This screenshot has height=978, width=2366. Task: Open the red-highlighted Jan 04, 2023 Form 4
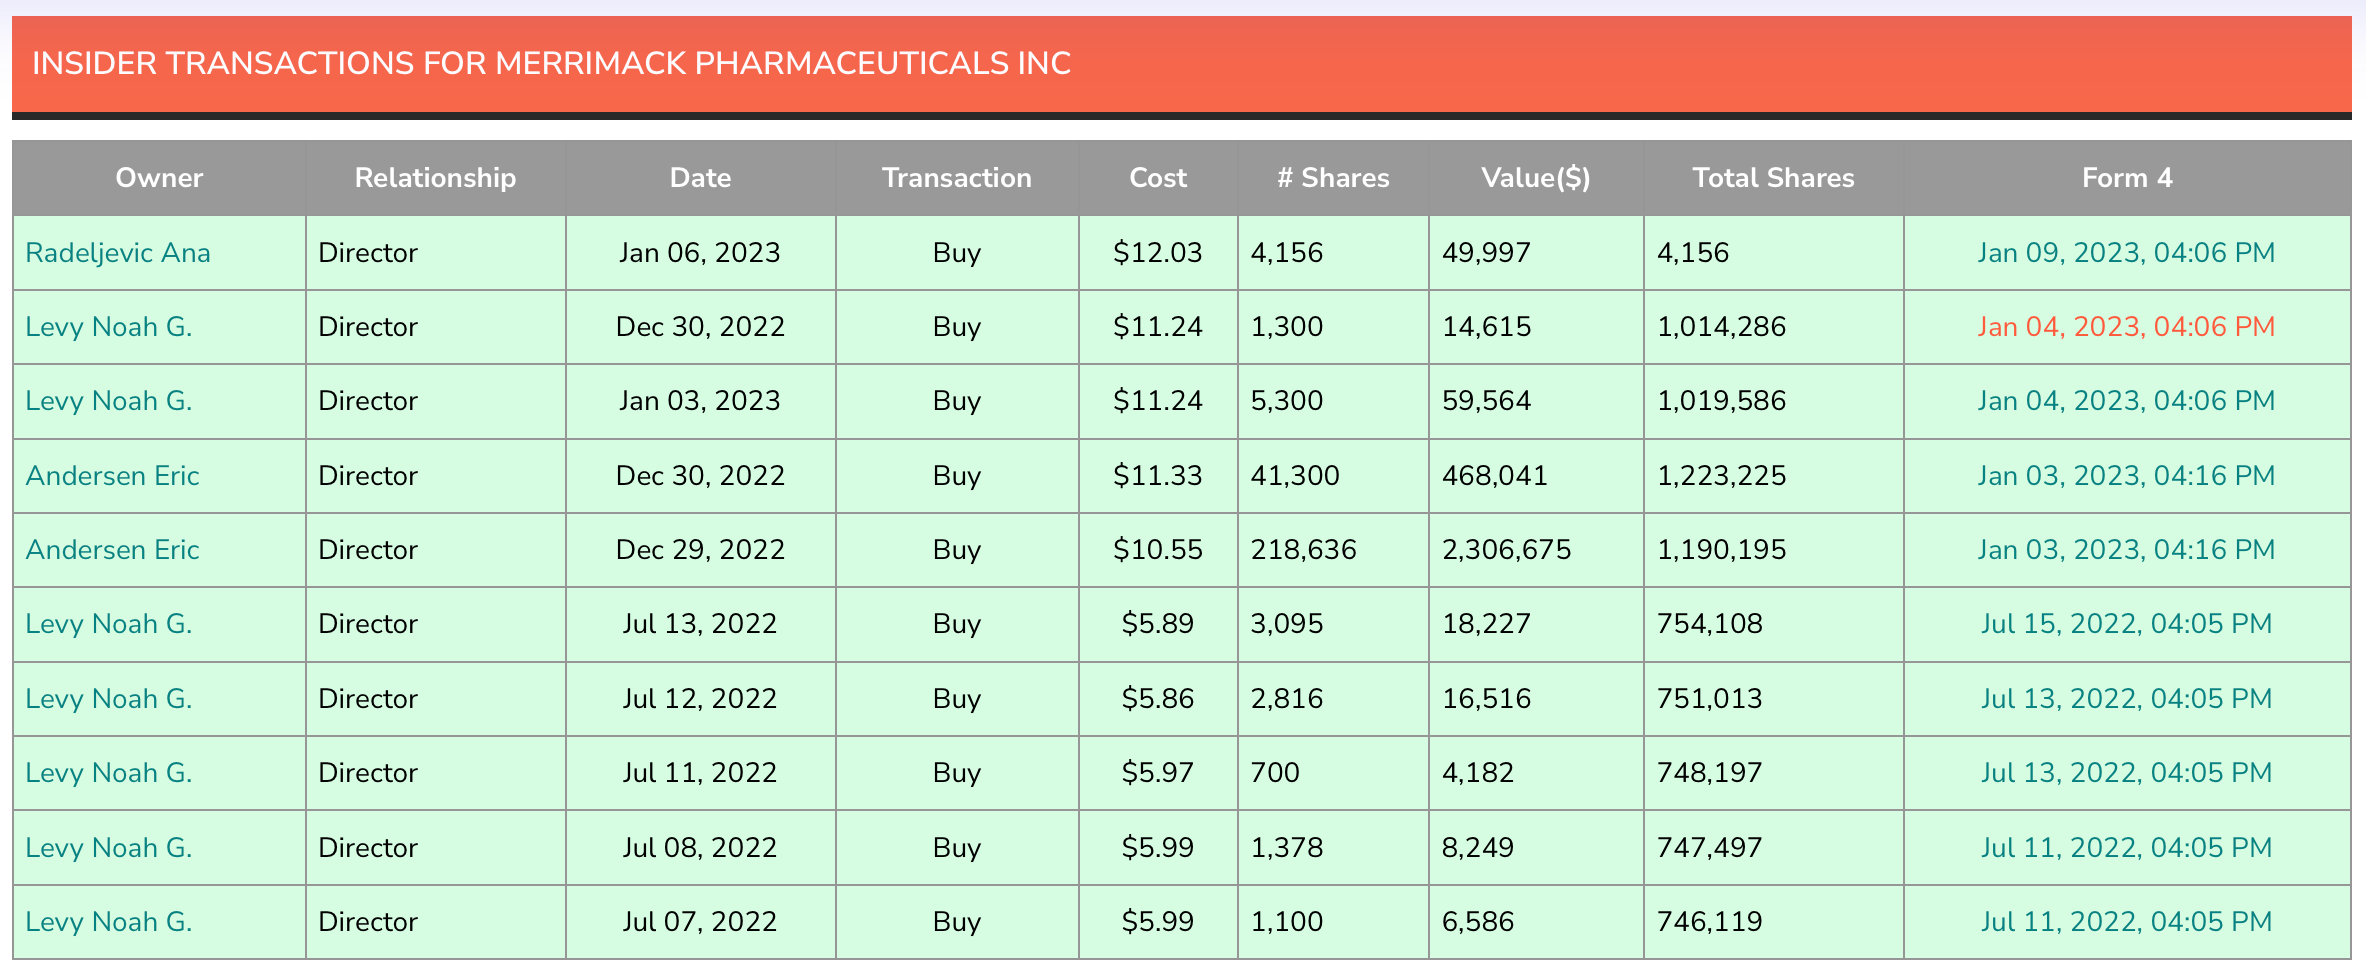(2126, 326)
